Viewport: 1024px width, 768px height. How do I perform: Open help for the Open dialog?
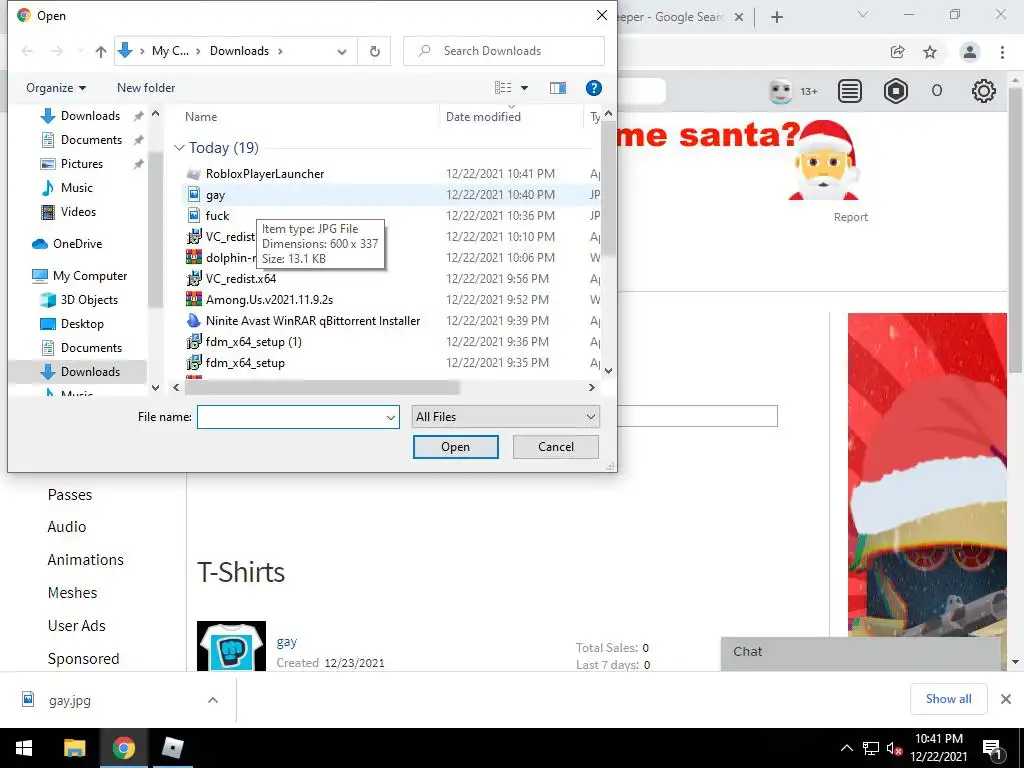[593, 88]
